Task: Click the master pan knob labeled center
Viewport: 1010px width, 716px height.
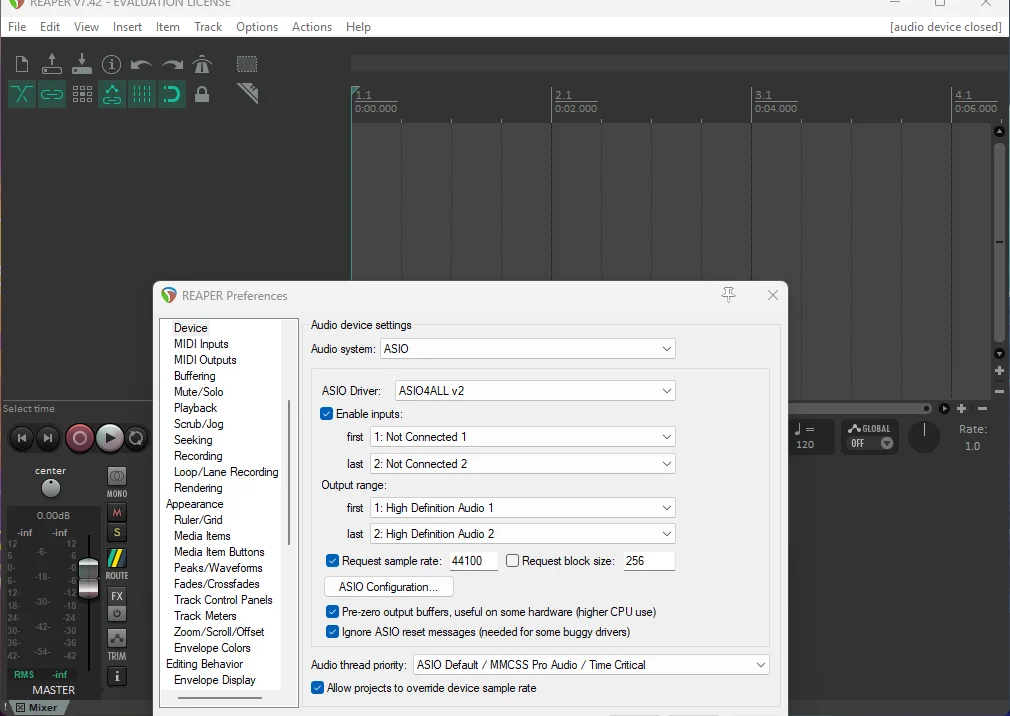Action: [51, 488]
